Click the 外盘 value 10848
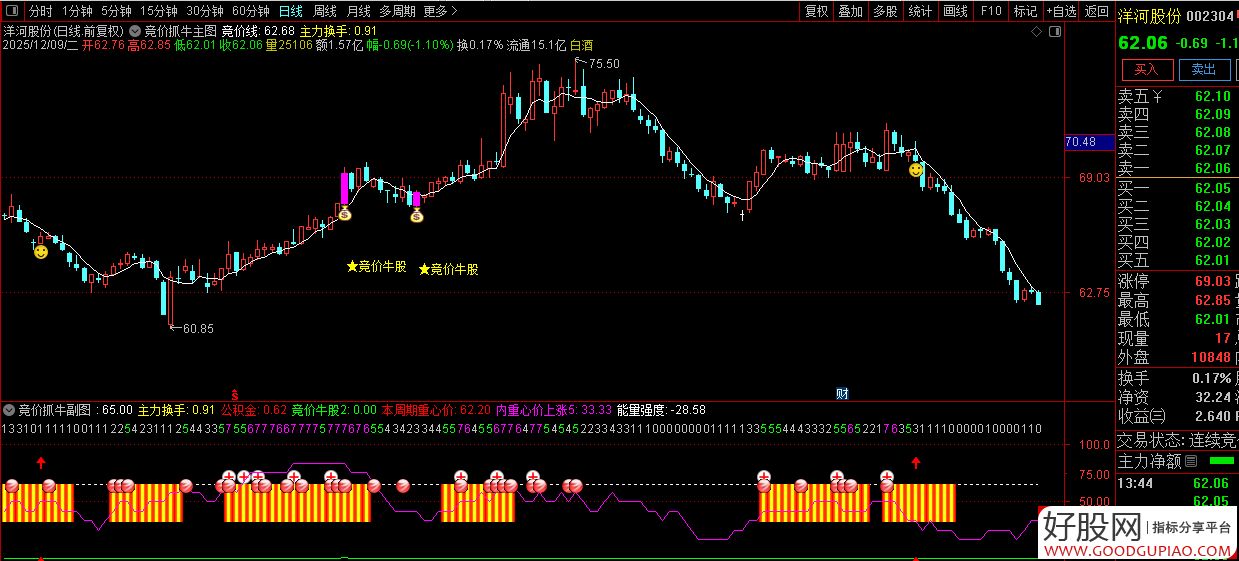Image resolution: width=1239 pixels, height=561 pixels. tap(1210, 358)
